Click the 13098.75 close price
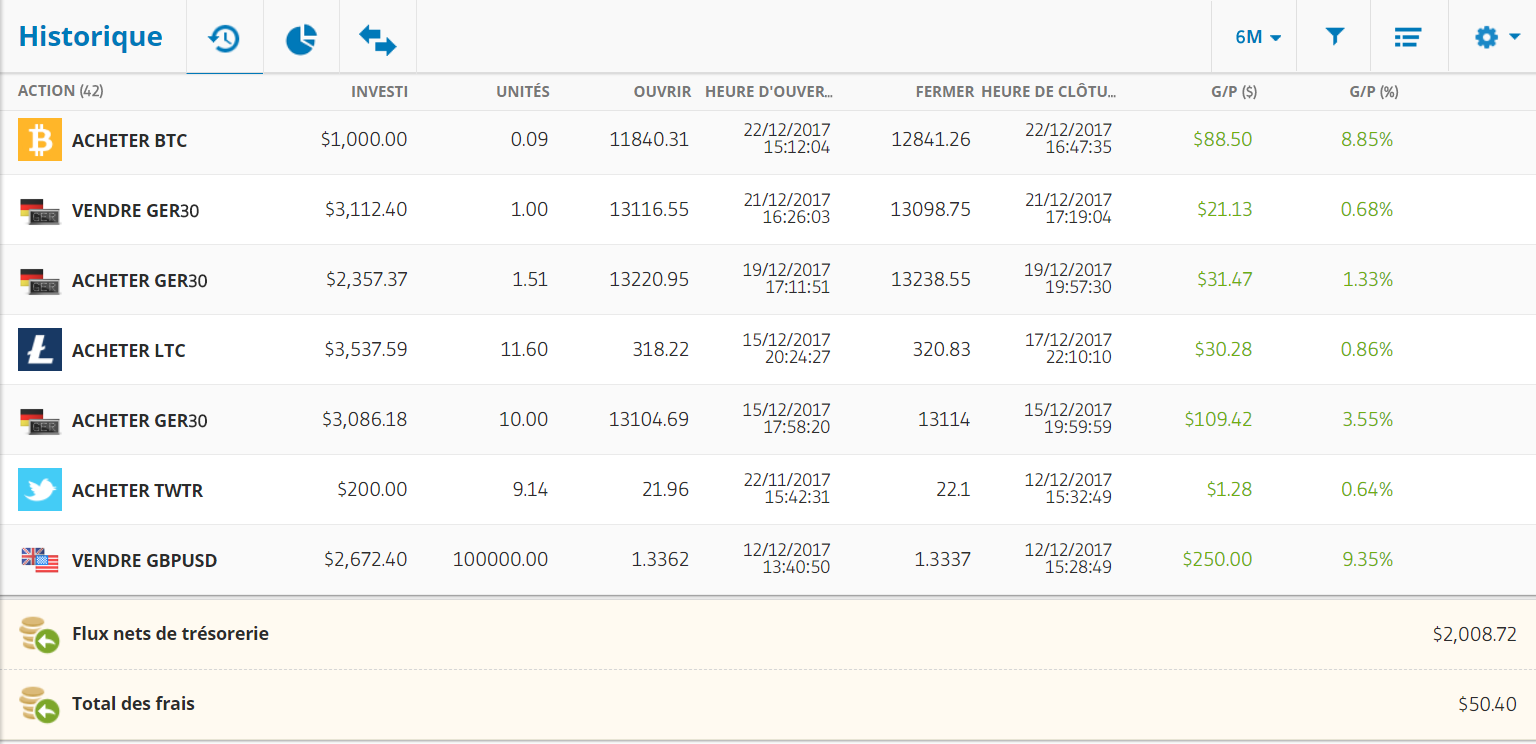The width and height of the screenshot is (1536, 744). coord(931,210)
